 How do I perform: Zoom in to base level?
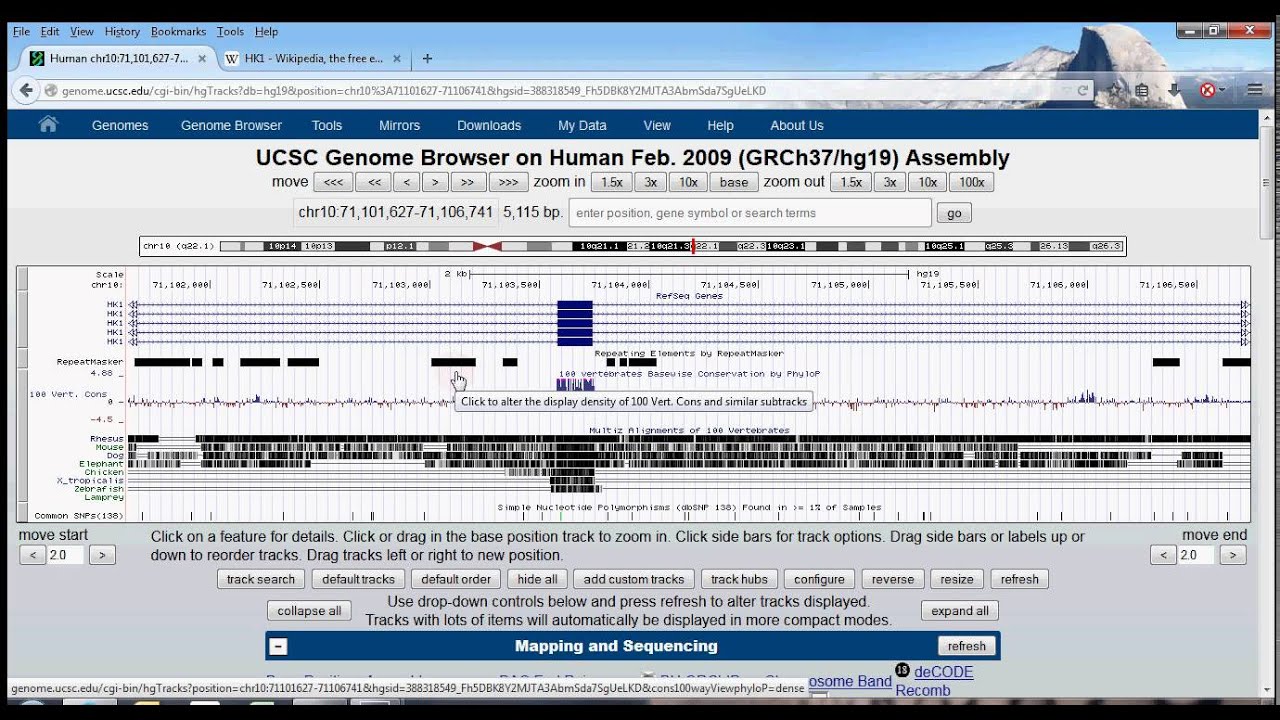(x=734, y=182)
